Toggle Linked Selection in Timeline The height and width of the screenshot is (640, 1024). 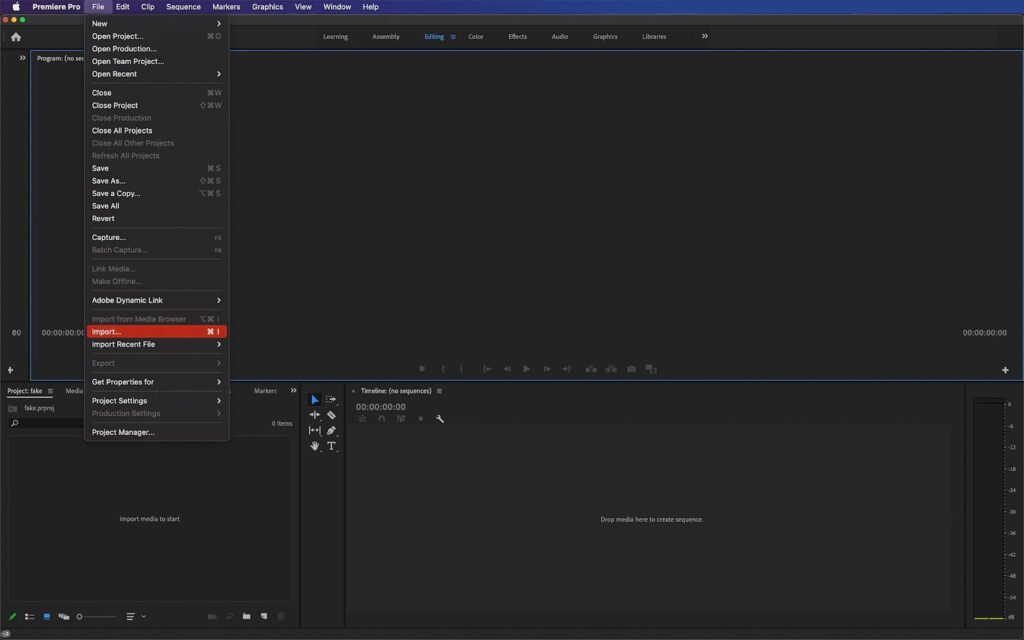[401, 419]
